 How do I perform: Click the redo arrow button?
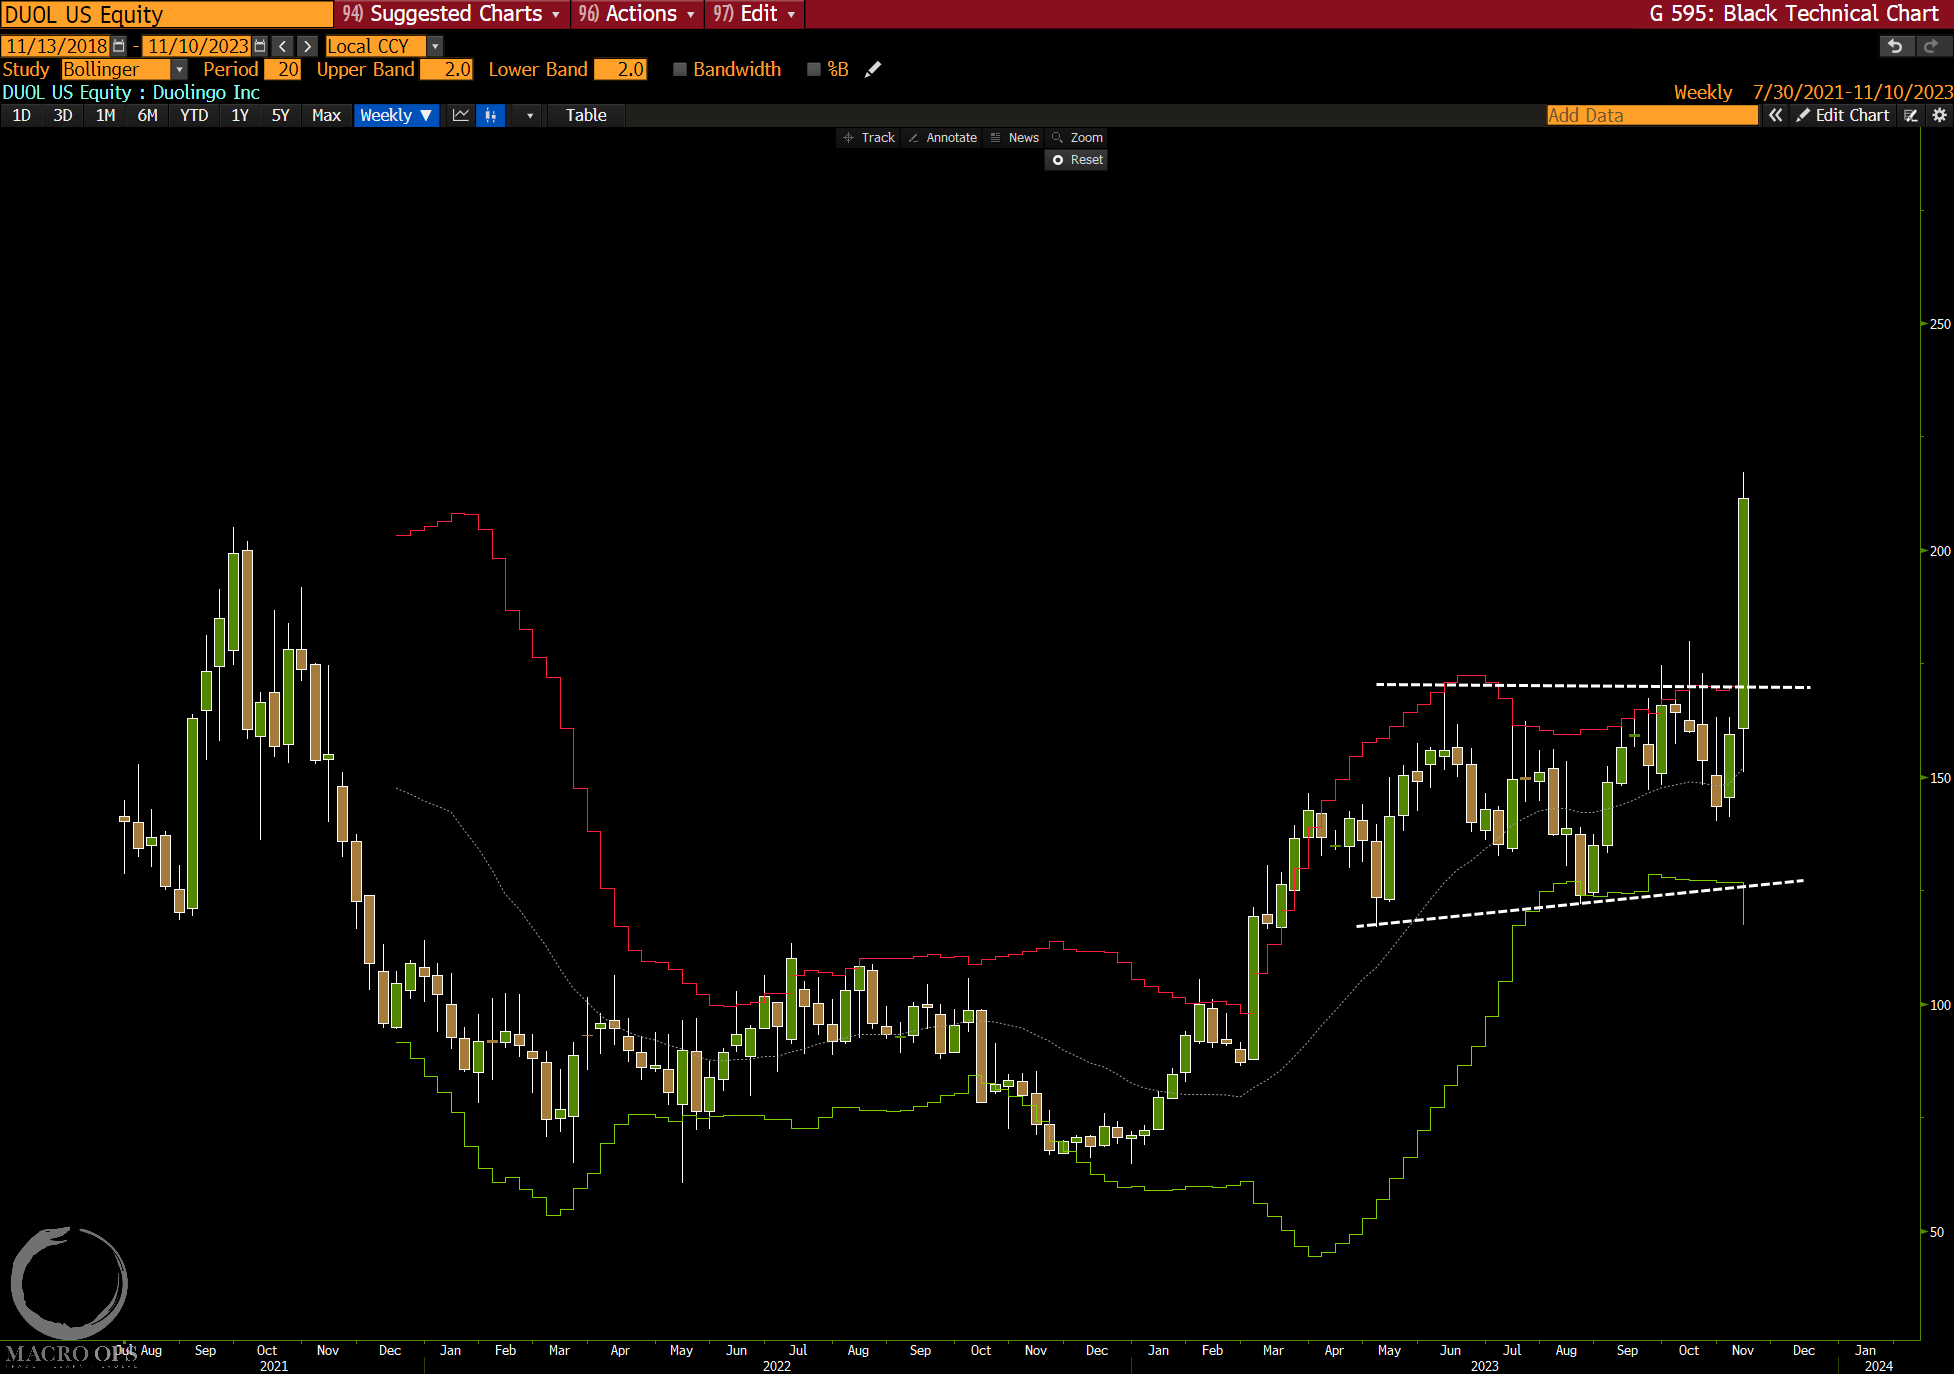tap(1931, 46)
